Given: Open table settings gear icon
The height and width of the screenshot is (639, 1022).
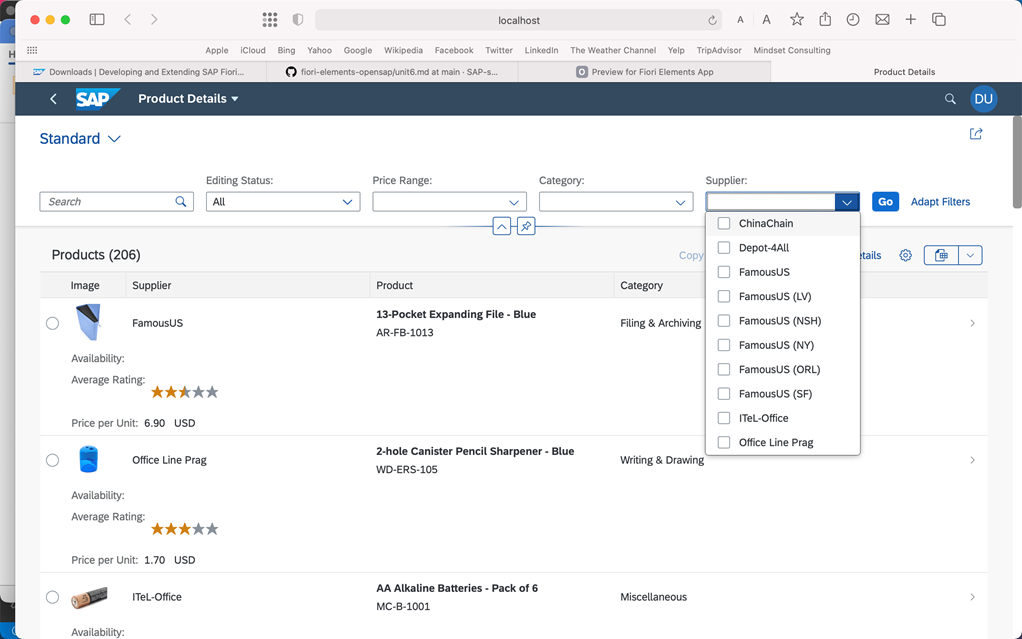Looking at the screenshot, I should [x=905, y=255].
